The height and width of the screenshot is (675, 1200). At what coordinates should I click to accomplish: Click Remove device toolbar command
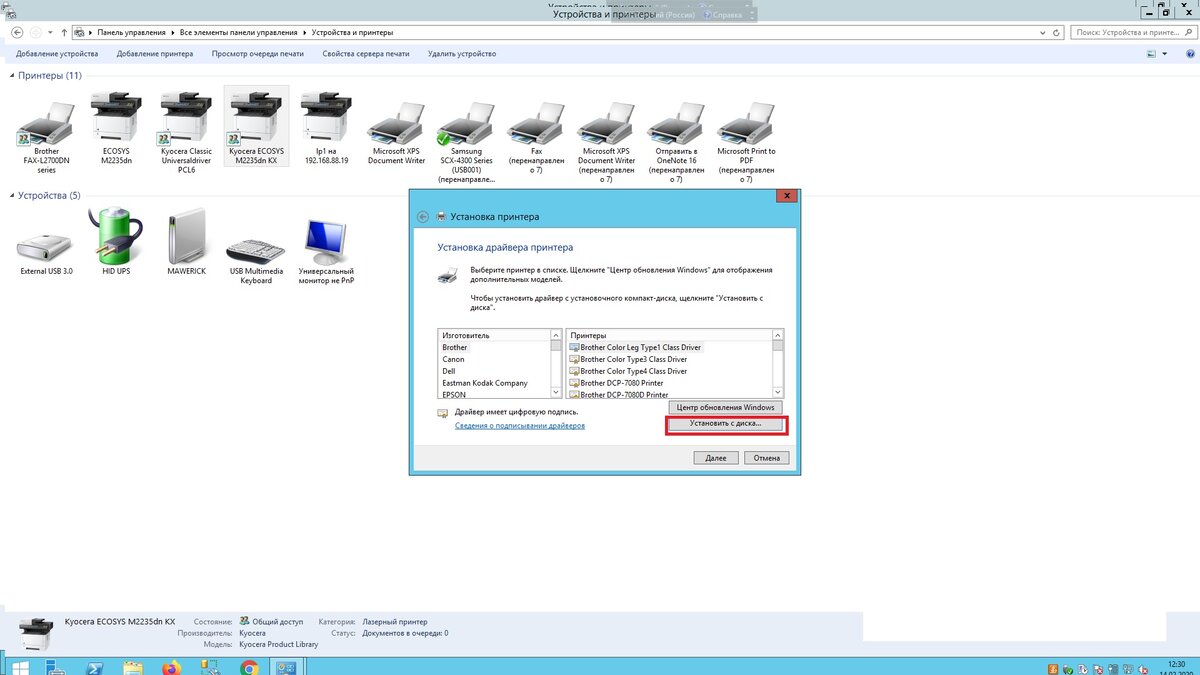(462, 54)
